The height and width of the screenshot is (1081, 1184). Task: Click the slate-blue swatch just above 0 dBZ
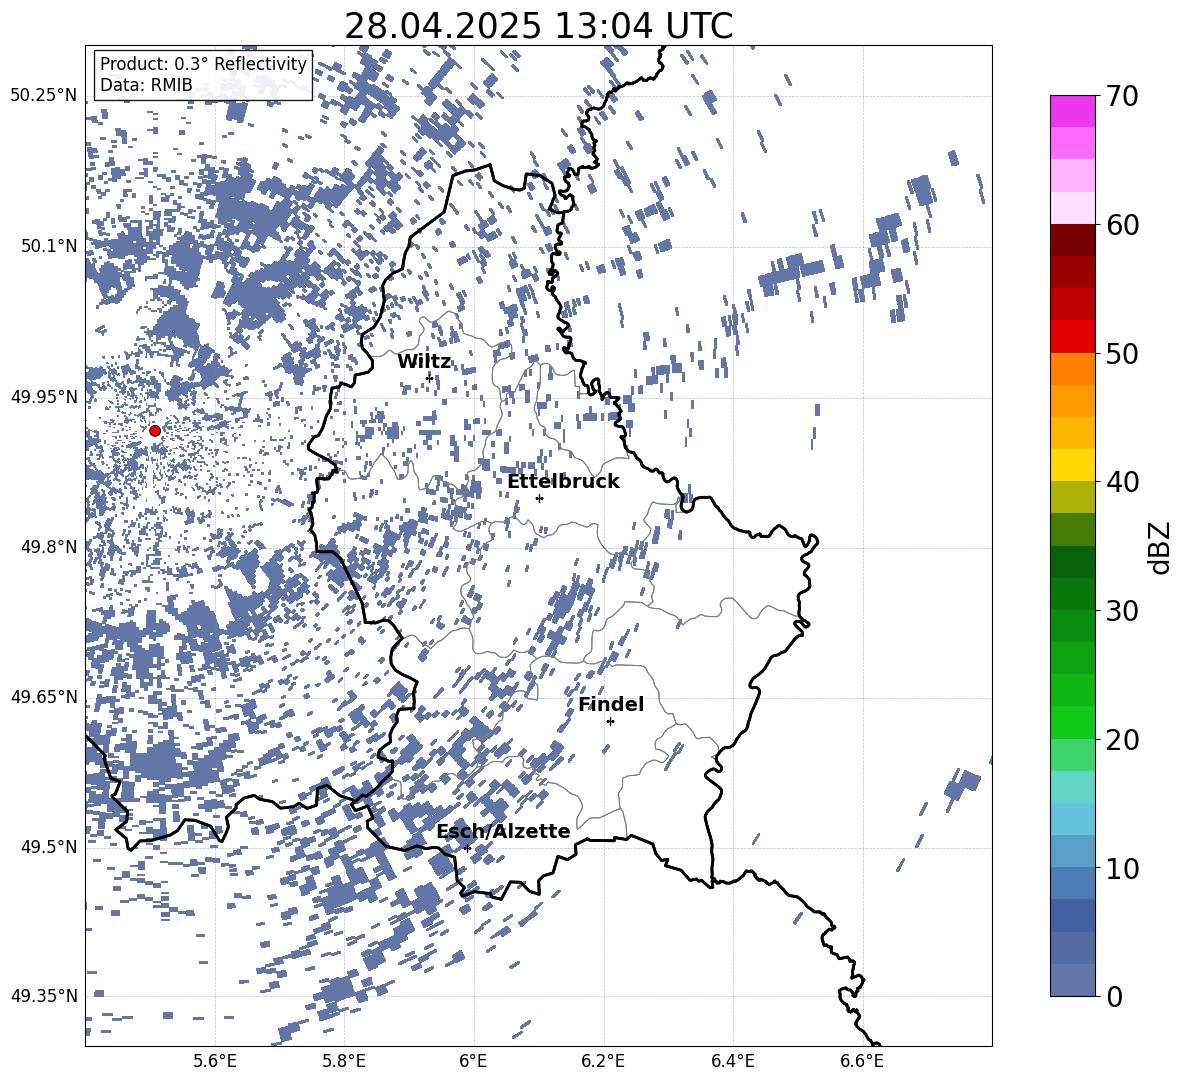coord(1073,980)
